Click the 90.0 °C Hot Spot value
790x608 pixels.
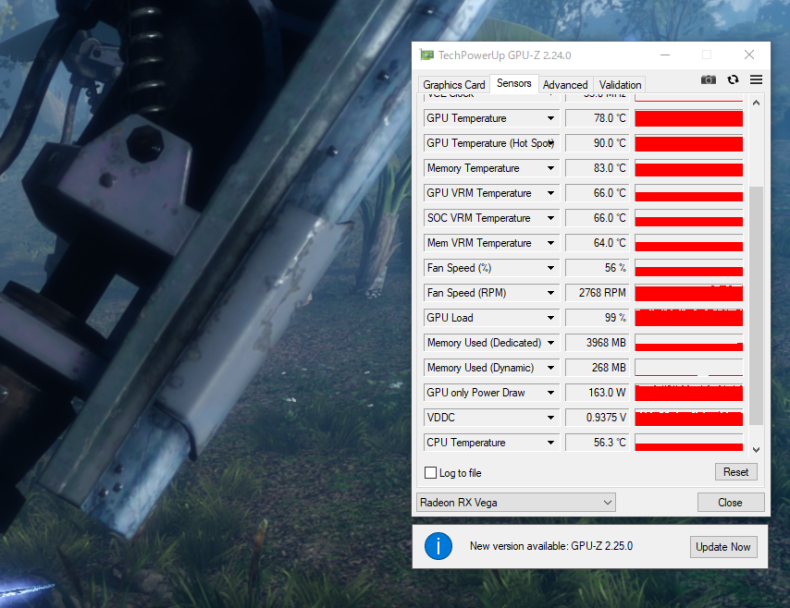pyautogui.click(x=597, y=143)
